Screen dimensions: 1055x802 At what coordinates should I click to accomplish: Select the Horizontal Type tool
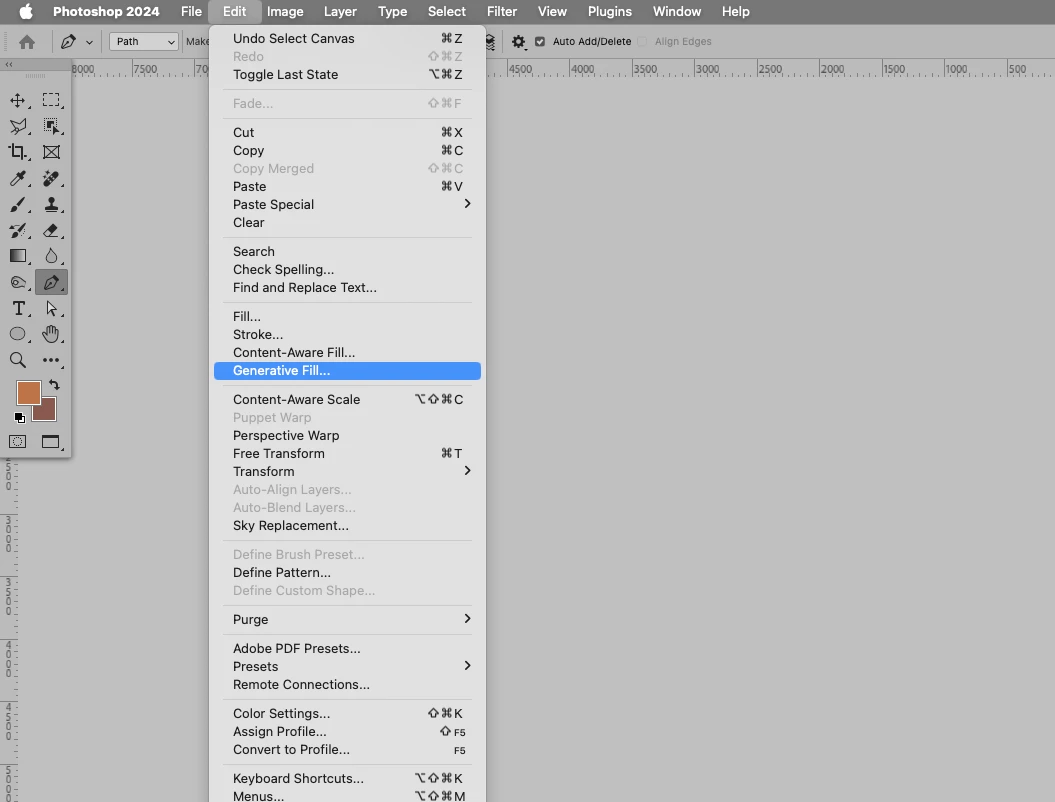pos(18,309)
